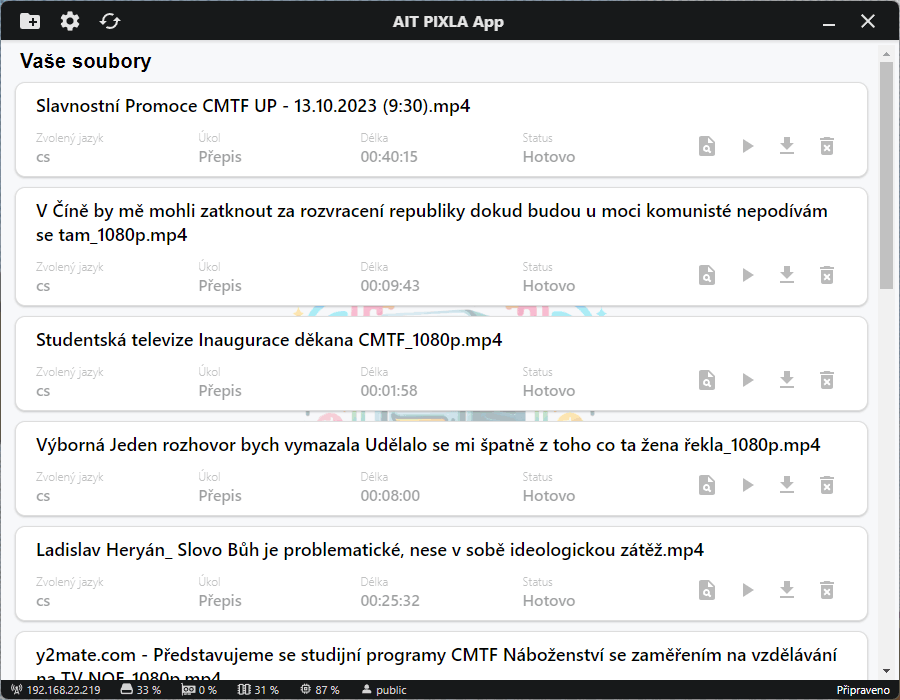Preview transcript of V Číně by mě file
The image size is (900, 700).
click(707, 275)
